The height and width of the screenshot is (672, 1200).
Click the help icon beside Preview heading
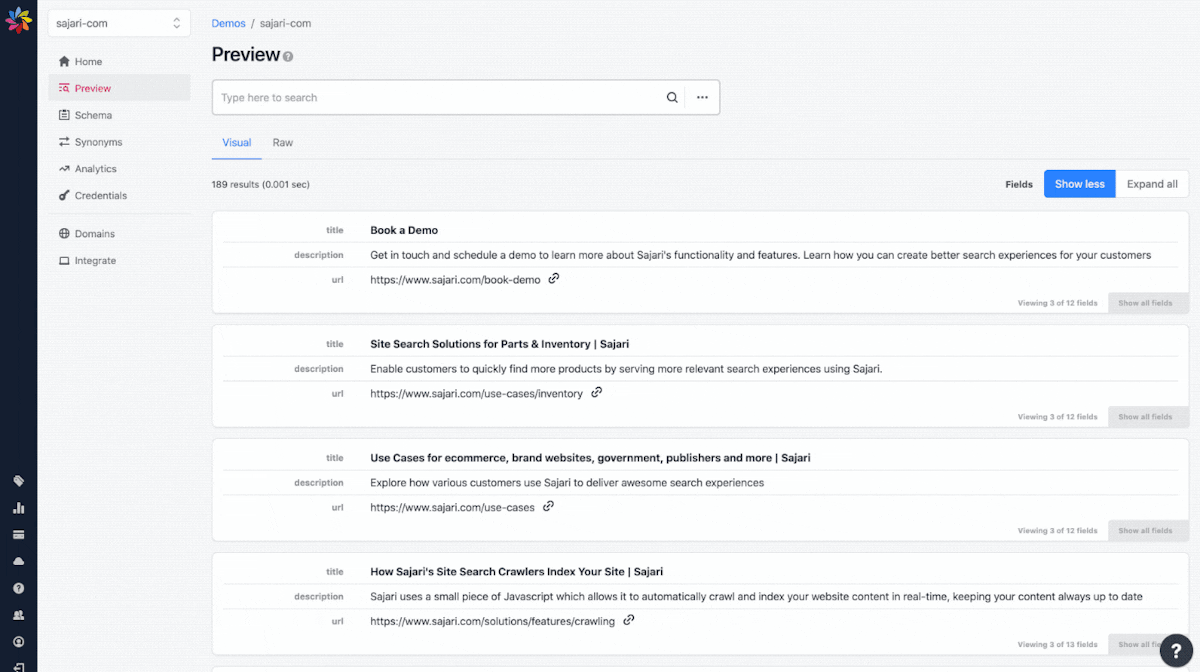[x=288, y=57]
